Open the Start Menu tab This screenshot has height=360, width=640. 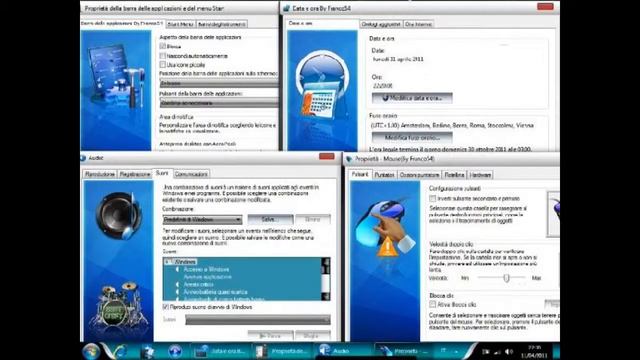(180, 24)
